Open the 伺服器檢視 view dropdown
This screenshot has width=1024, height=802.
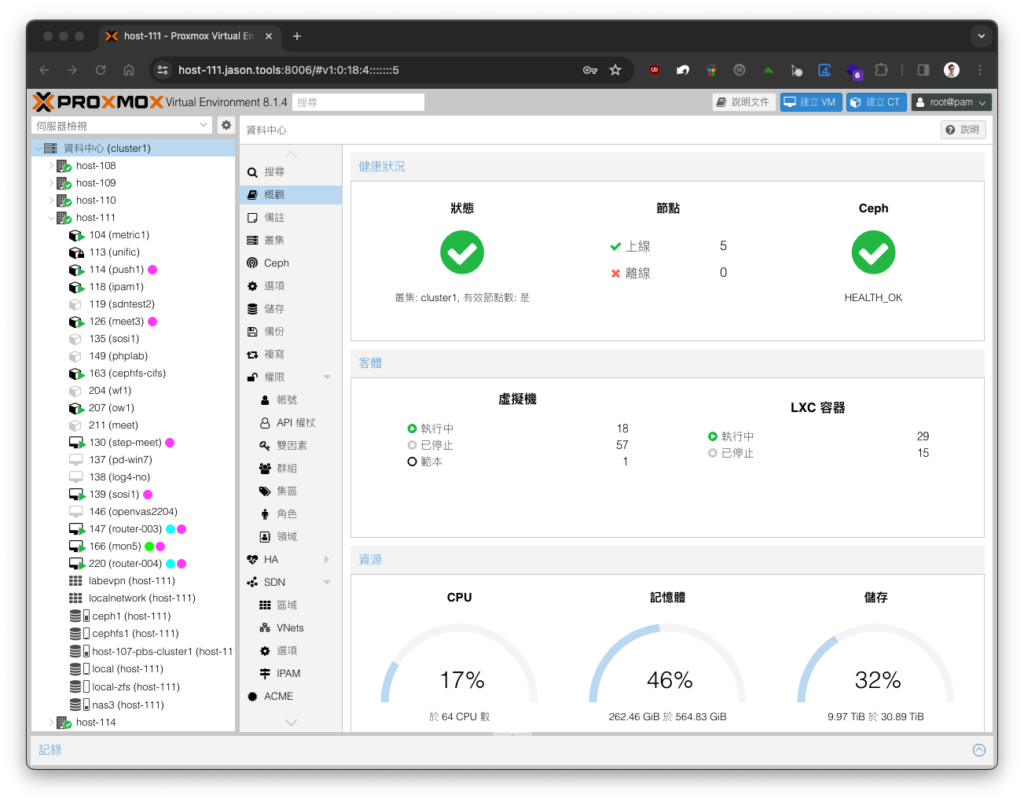203,125
